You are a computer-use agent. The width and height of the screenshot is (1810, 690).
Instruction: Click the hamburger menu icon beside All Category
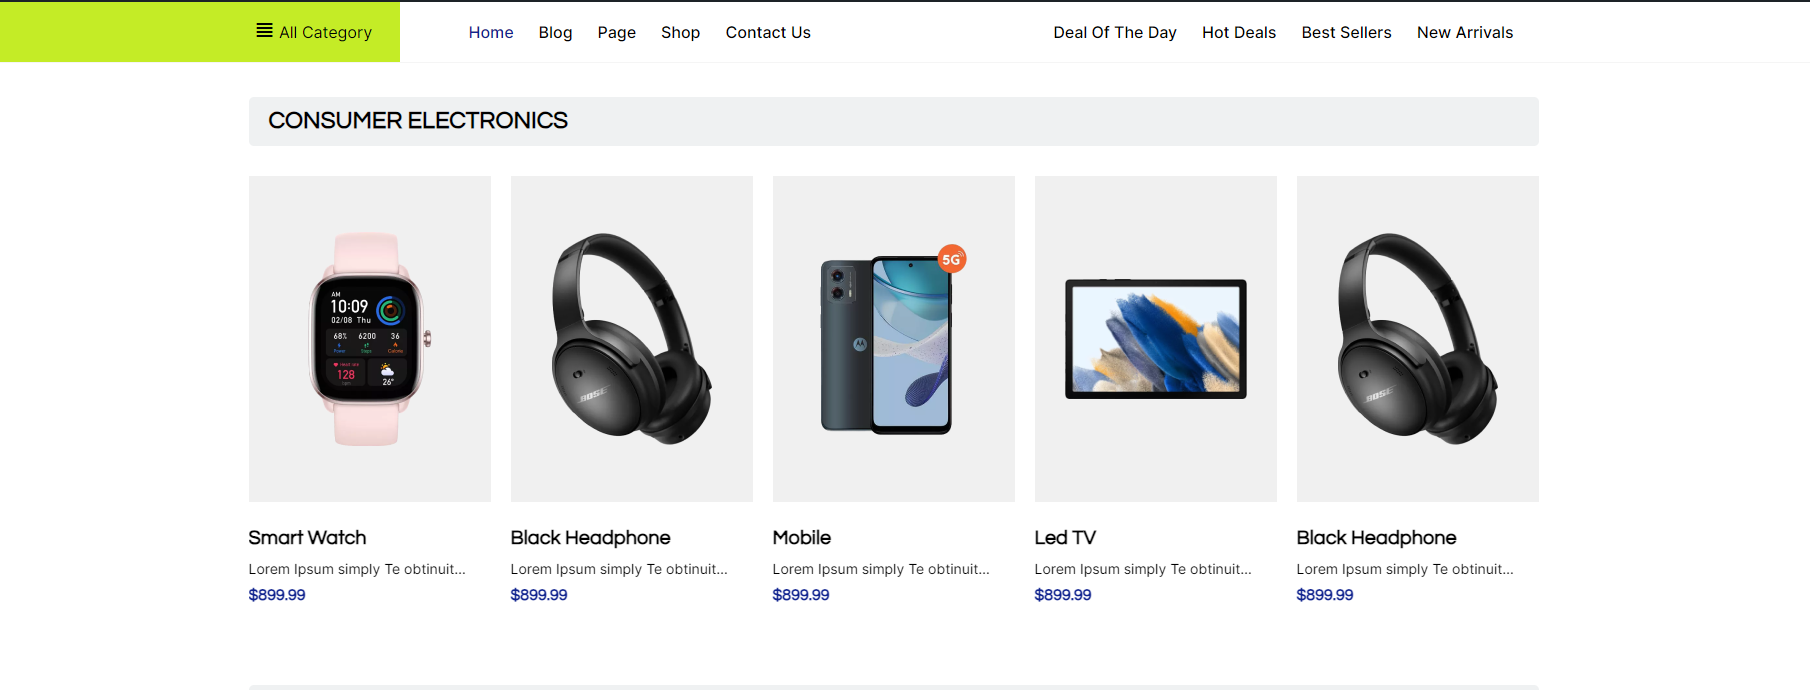(x=264, y=31)
